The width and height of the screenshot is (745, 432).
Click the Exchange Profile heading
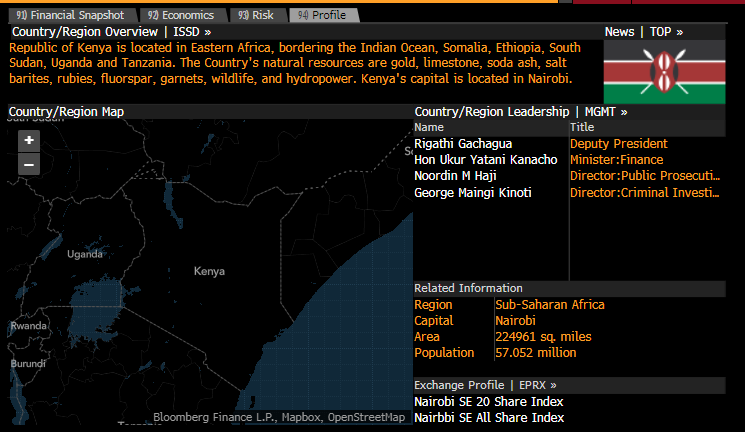tap(459, 385)
